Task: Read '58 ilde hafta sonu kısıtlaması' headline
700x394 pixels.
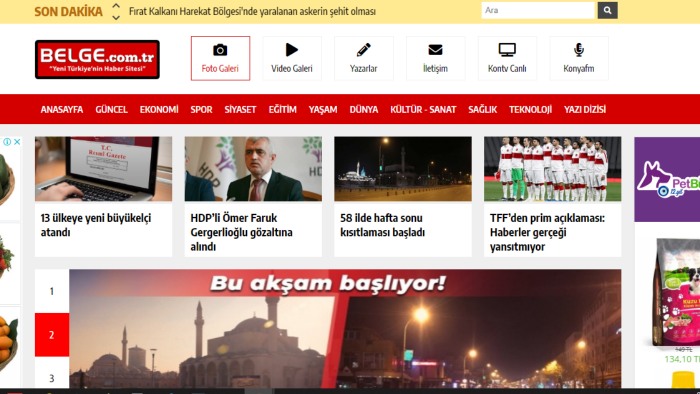Action: point(383,225)
